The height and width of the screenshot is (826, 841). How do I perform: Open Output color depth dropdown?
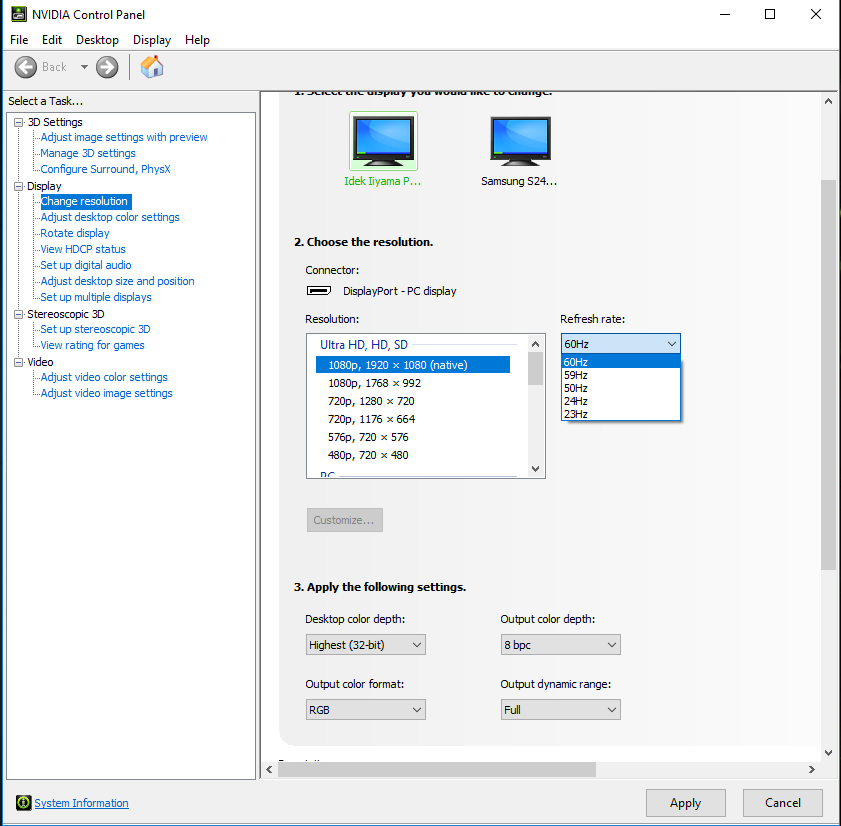coord(560,645)
